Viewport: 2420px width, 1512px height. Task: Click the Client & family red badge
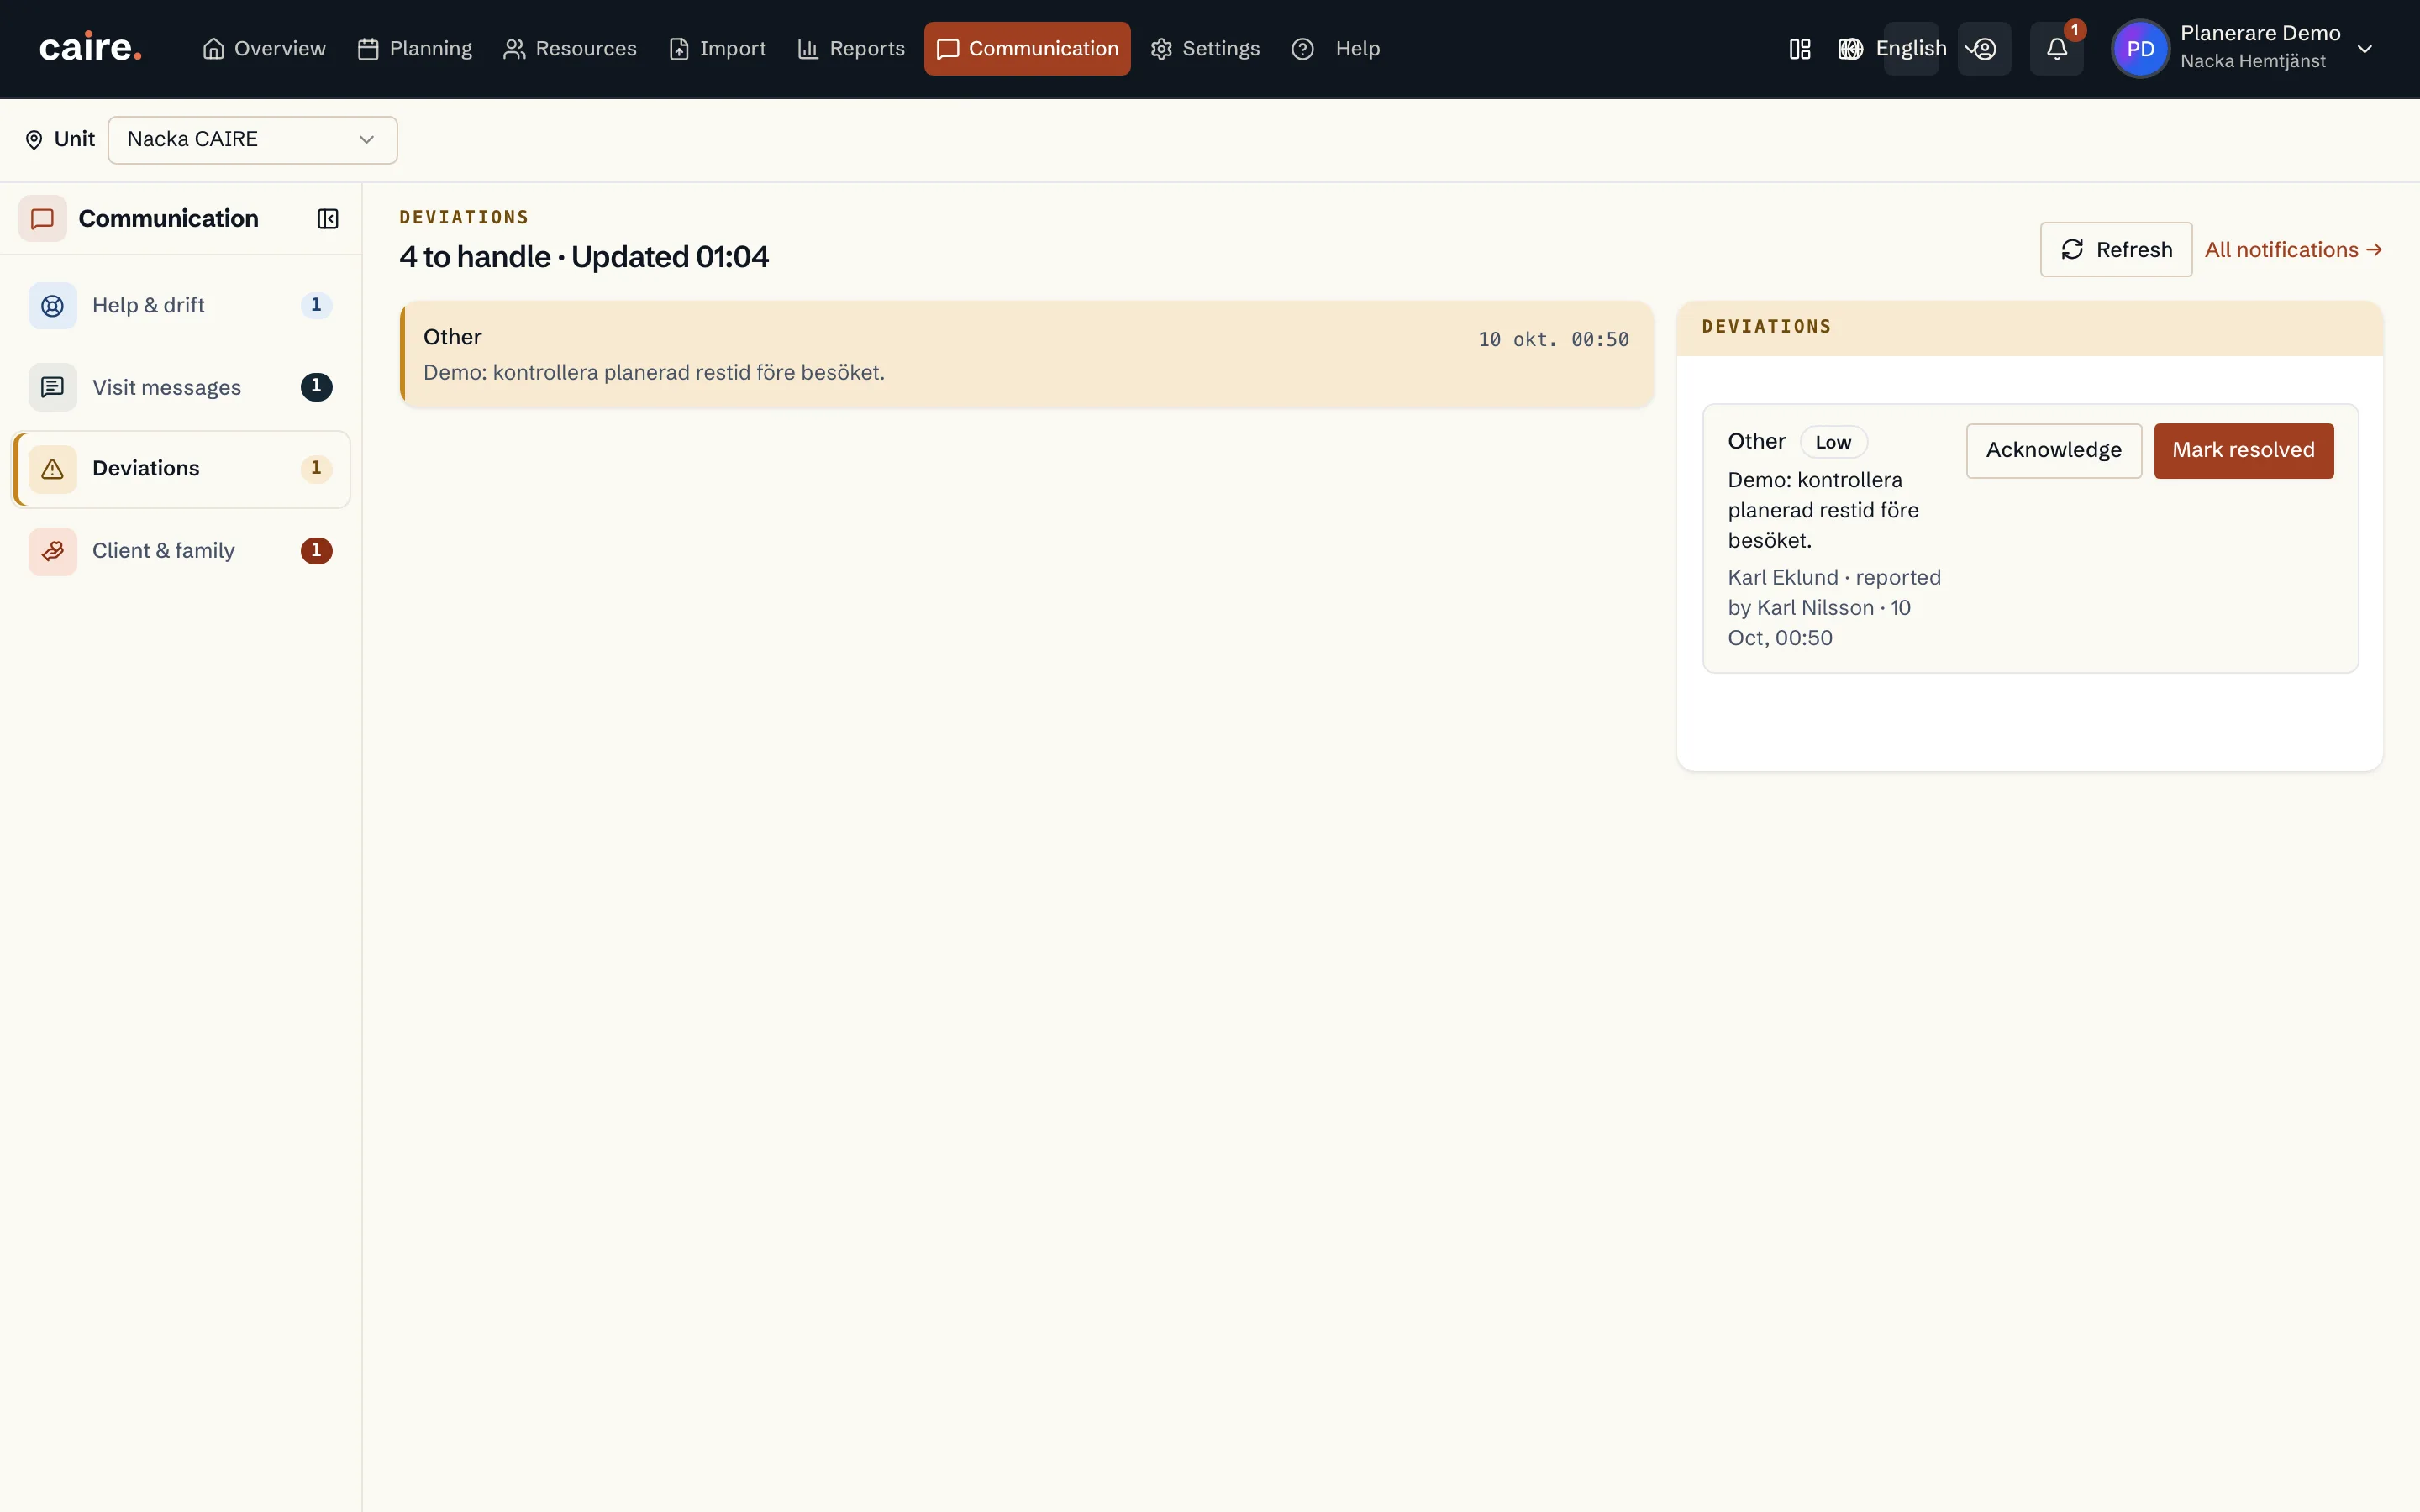pos(316,550)
